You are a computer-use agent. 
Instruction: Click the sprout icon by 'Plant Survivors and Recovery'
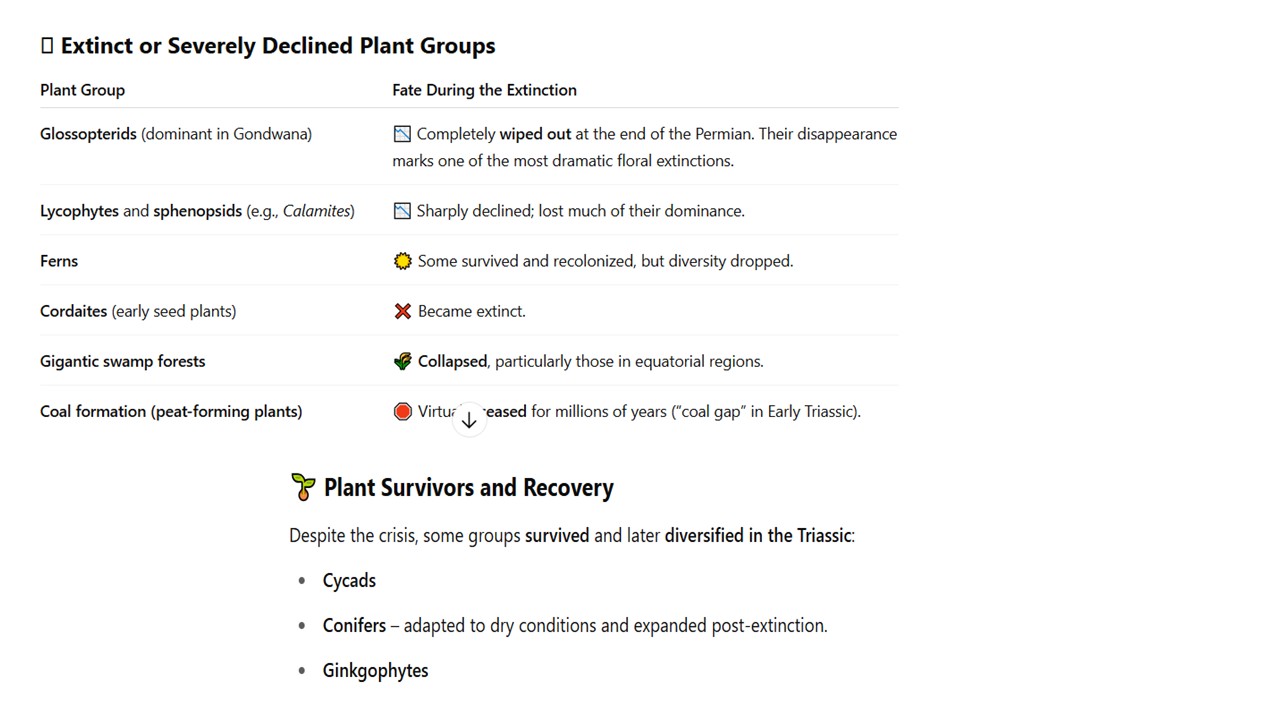[x=303, y=488]
